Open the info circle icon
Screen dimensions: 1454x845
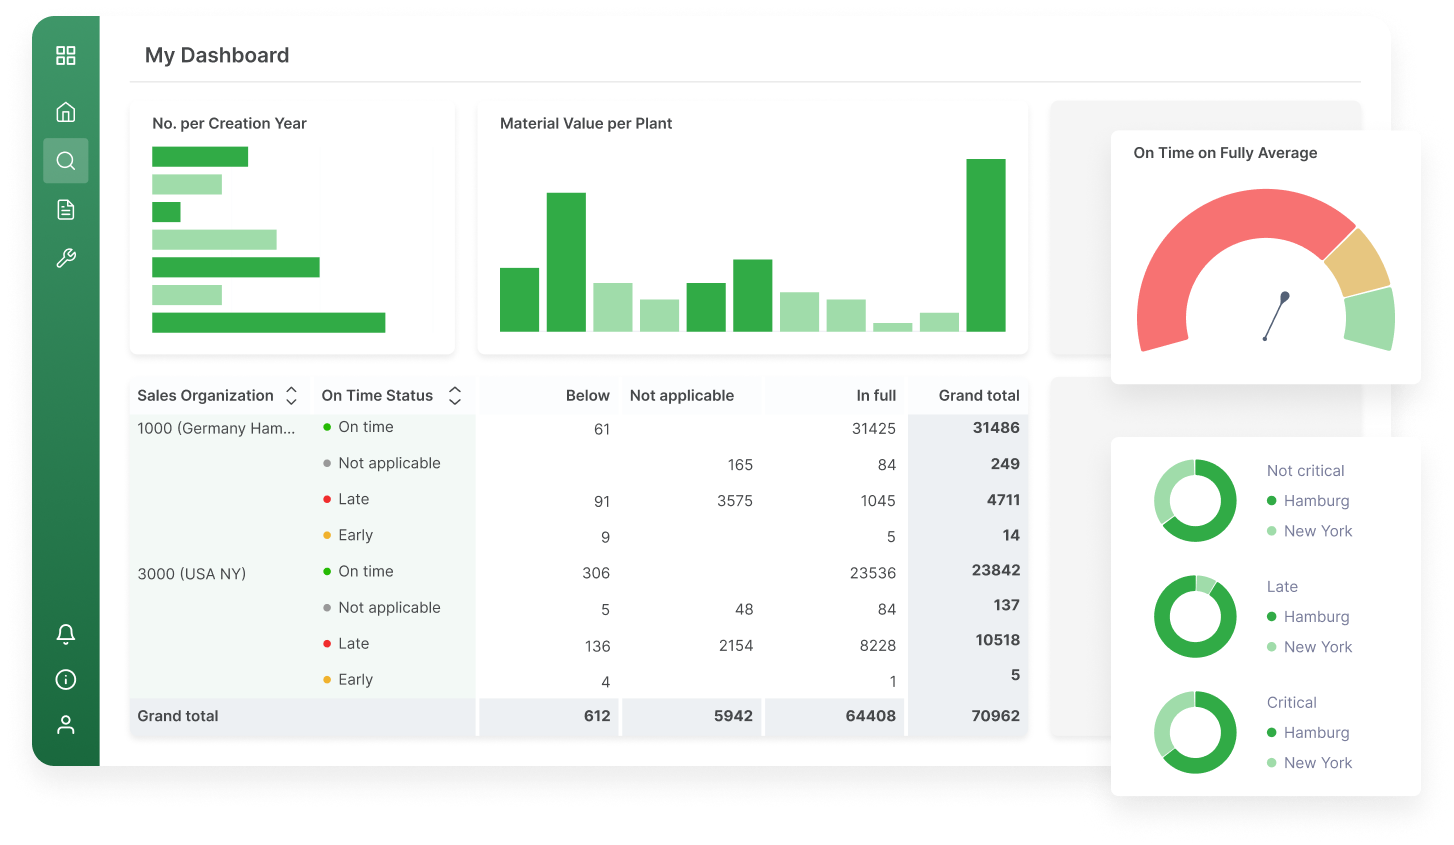[66, 680]
